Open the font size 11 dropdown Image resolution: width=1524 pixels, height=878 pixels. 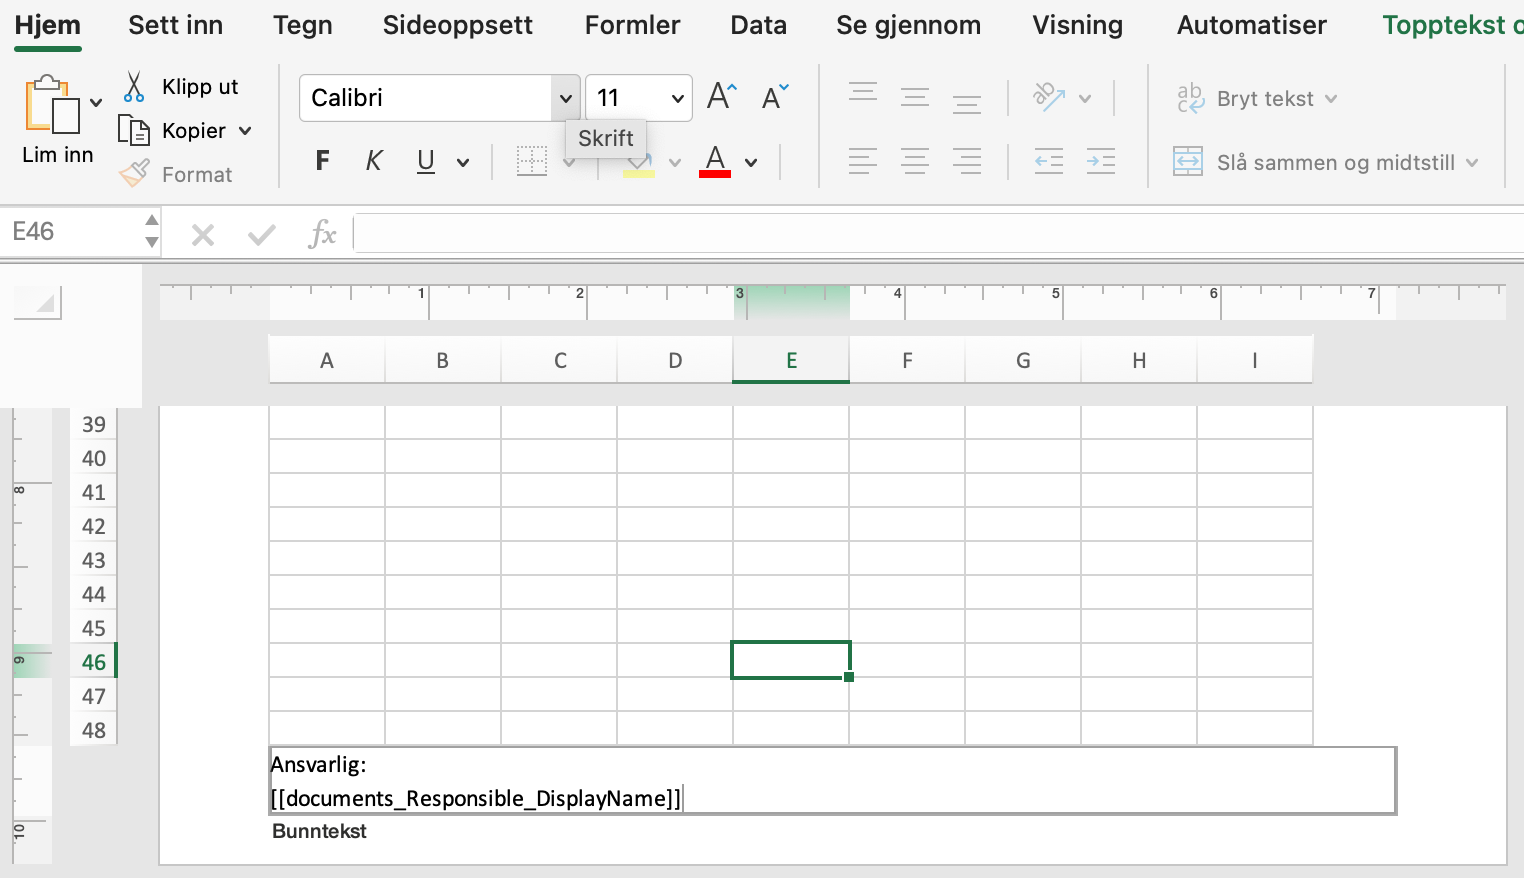[677, 98]
